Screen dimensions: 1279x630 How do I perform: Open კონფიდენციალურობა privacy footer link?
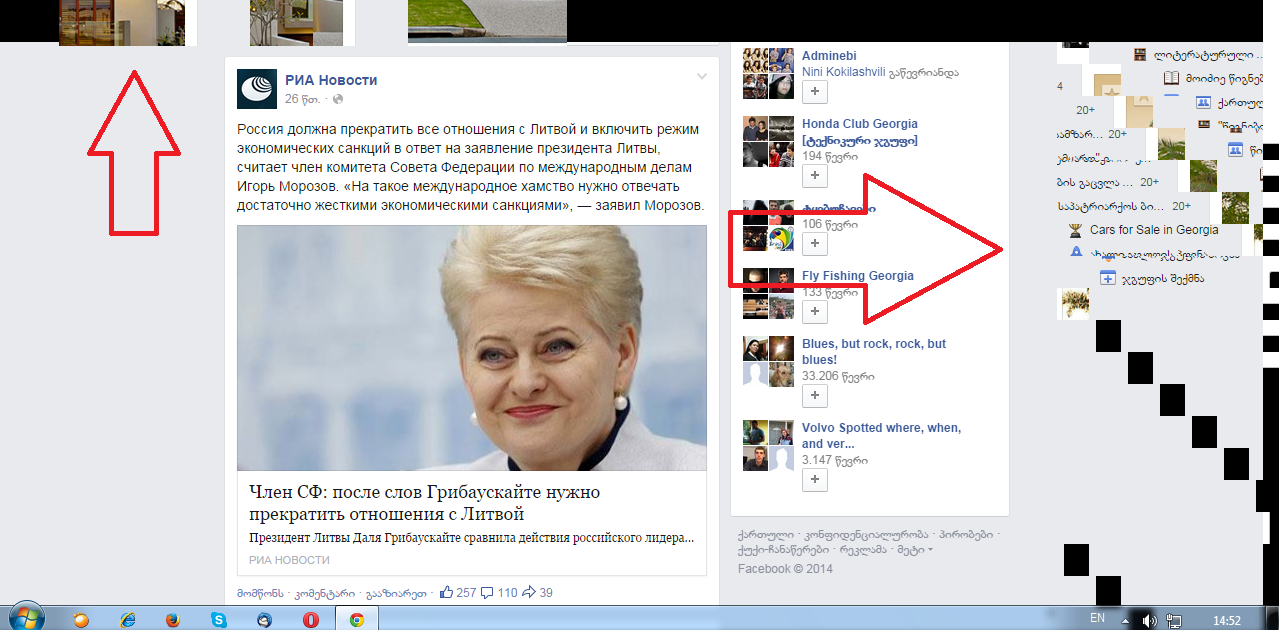(x=866, y=534)
